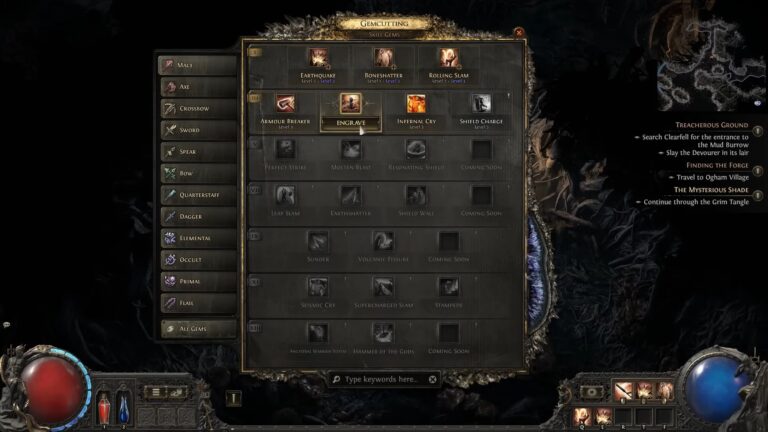This screenshot has width=768, height=432.
Task: Open the Quarterstaff gem category
Action: click(x=198, y=194)
